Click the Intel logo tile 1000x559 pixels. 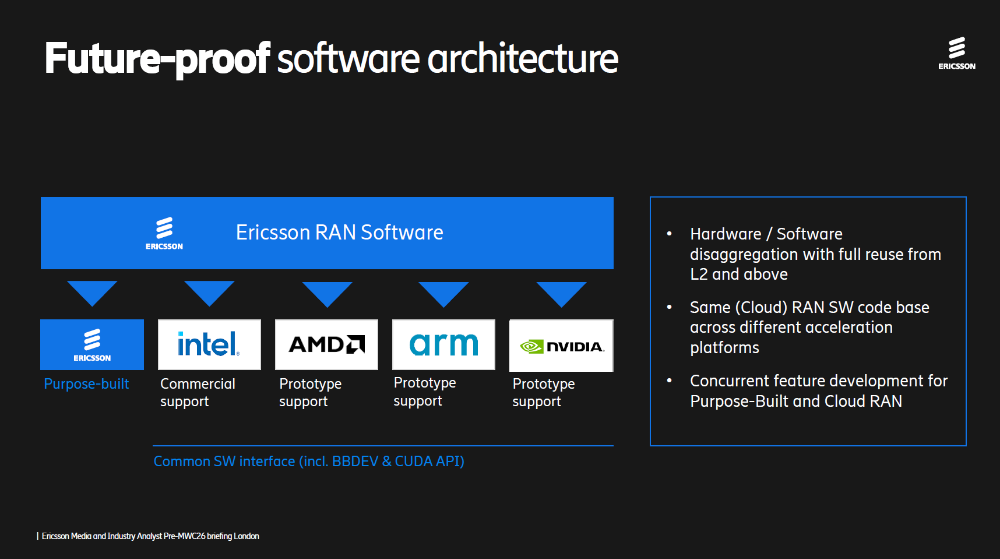tap(209, 344)
